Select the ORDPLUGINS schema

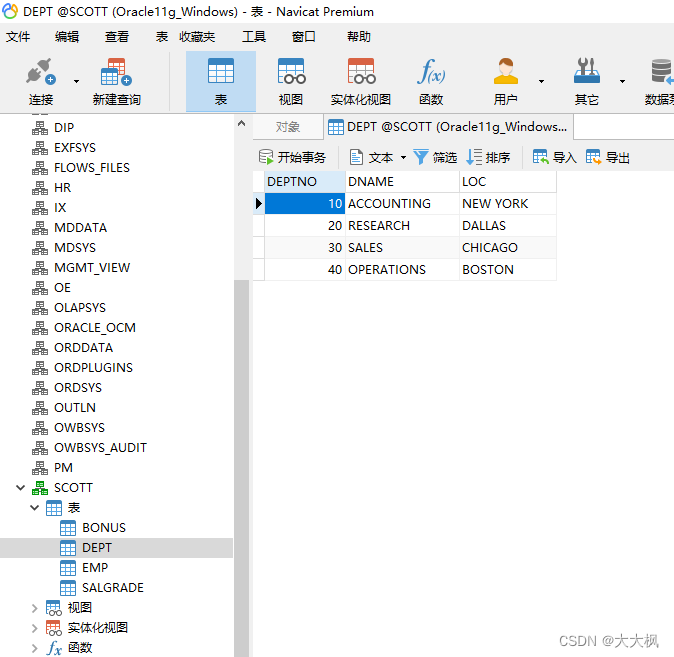[93, 368]
